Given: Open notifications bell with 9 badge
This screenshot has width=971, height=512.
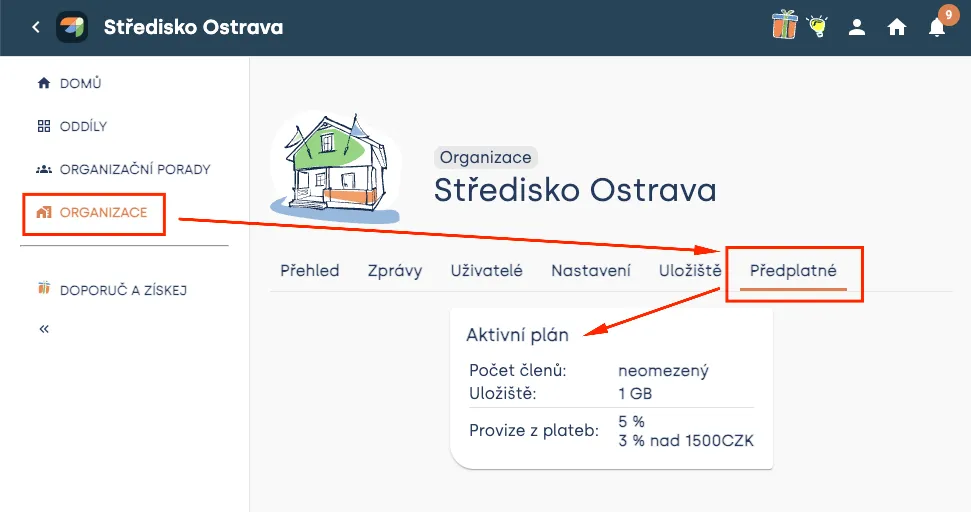Looking at the screenshot, I should [937, 27].
